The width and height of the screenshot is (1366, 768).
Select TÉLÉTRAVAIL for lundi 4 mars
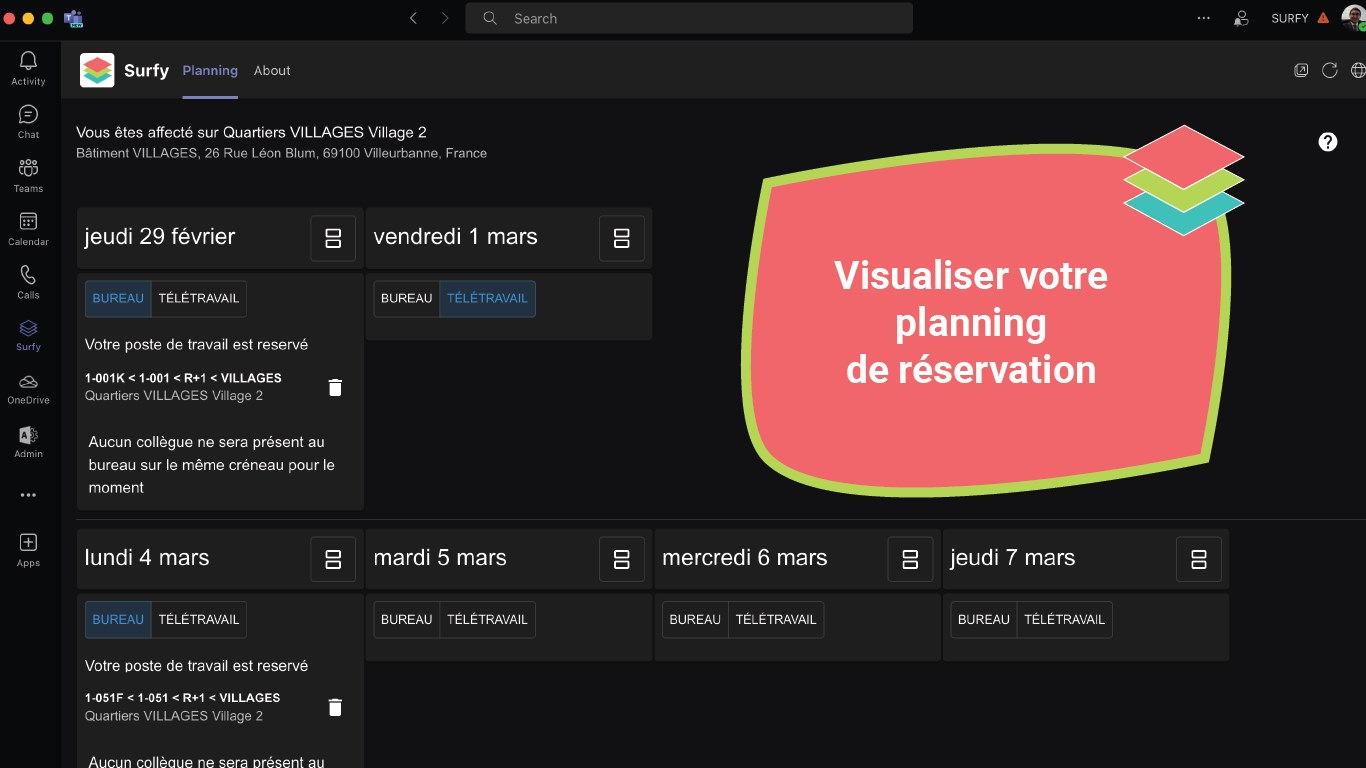(x=199, y=619)
